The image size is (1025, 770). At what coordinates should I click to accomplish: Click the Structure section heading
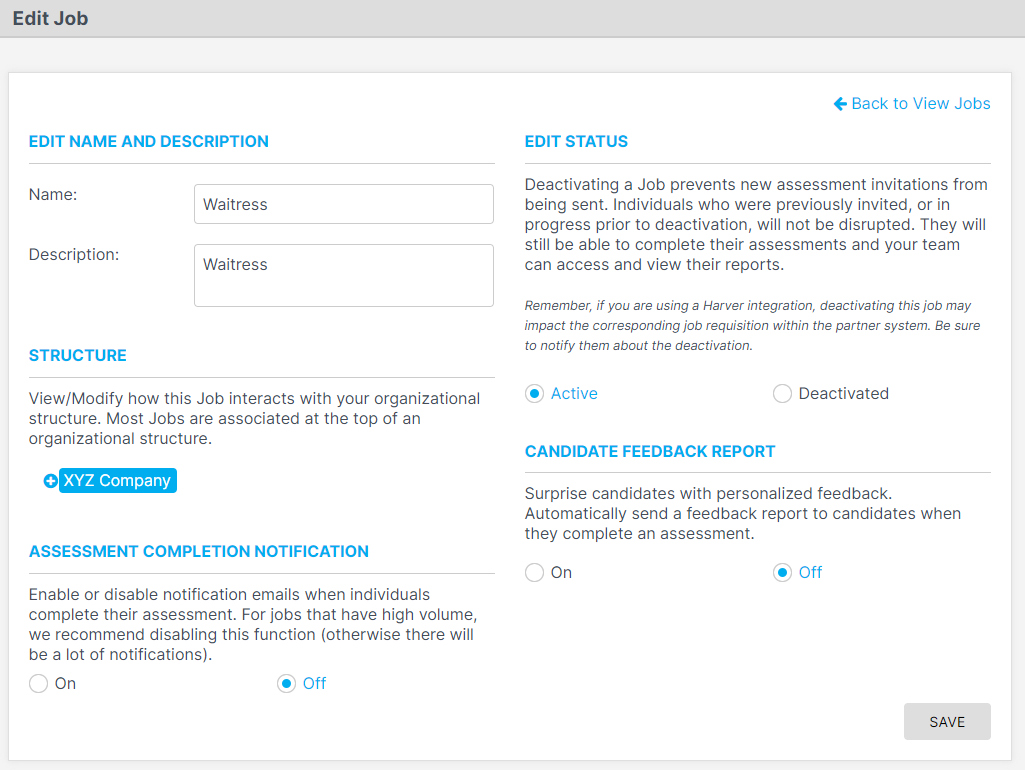click(78, 355)
